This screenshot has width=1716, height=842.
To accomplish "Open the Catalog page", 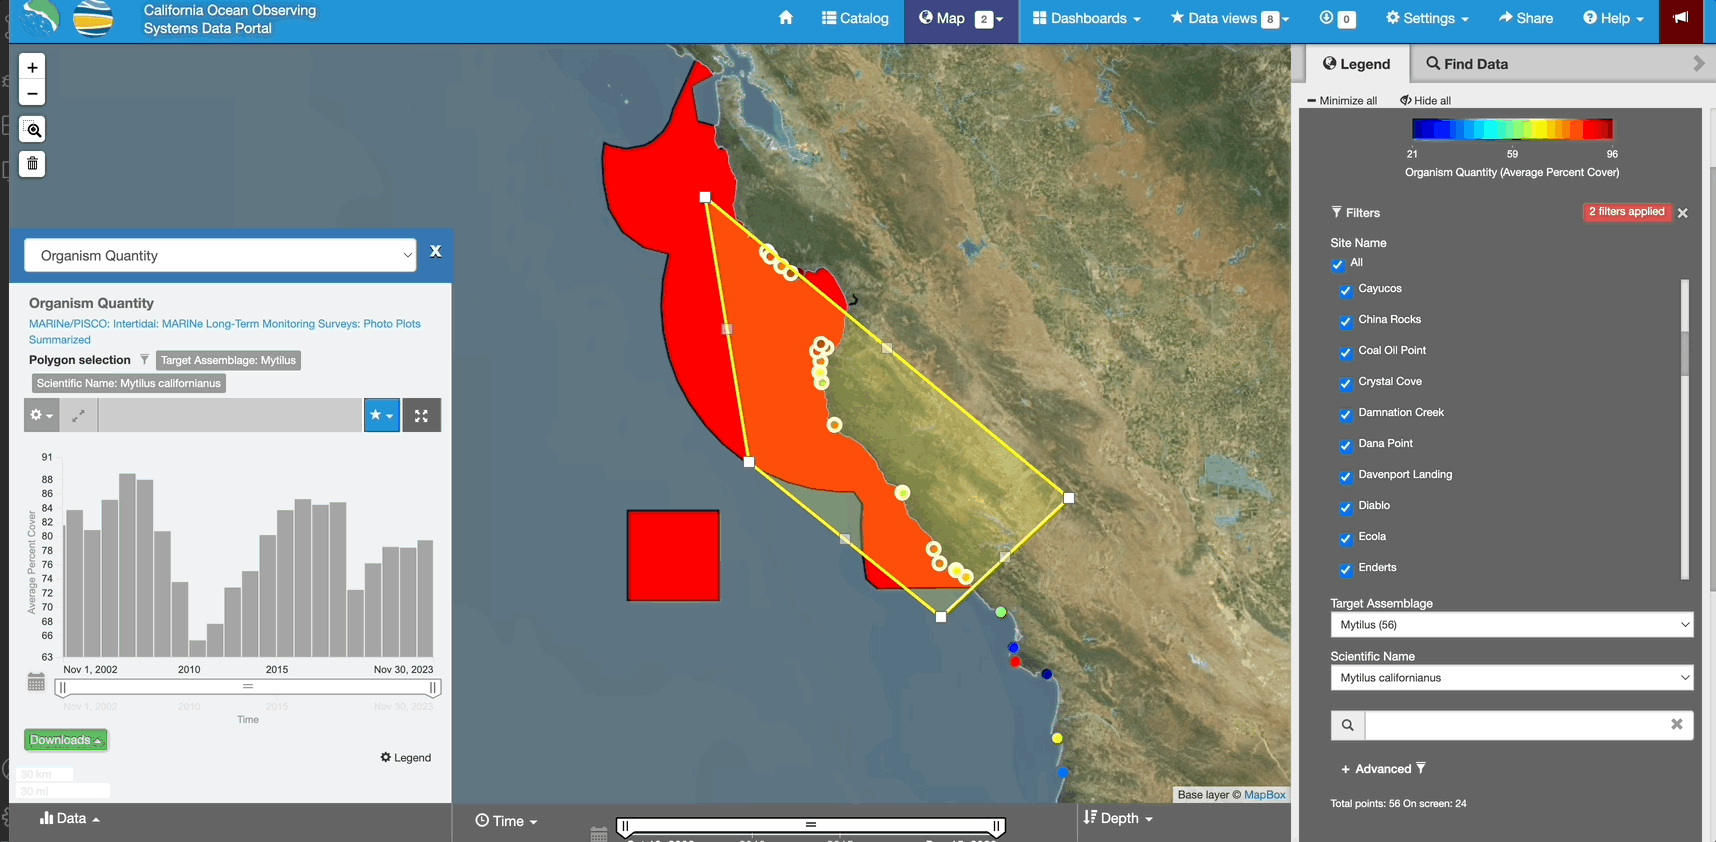I will coord(855,18).
